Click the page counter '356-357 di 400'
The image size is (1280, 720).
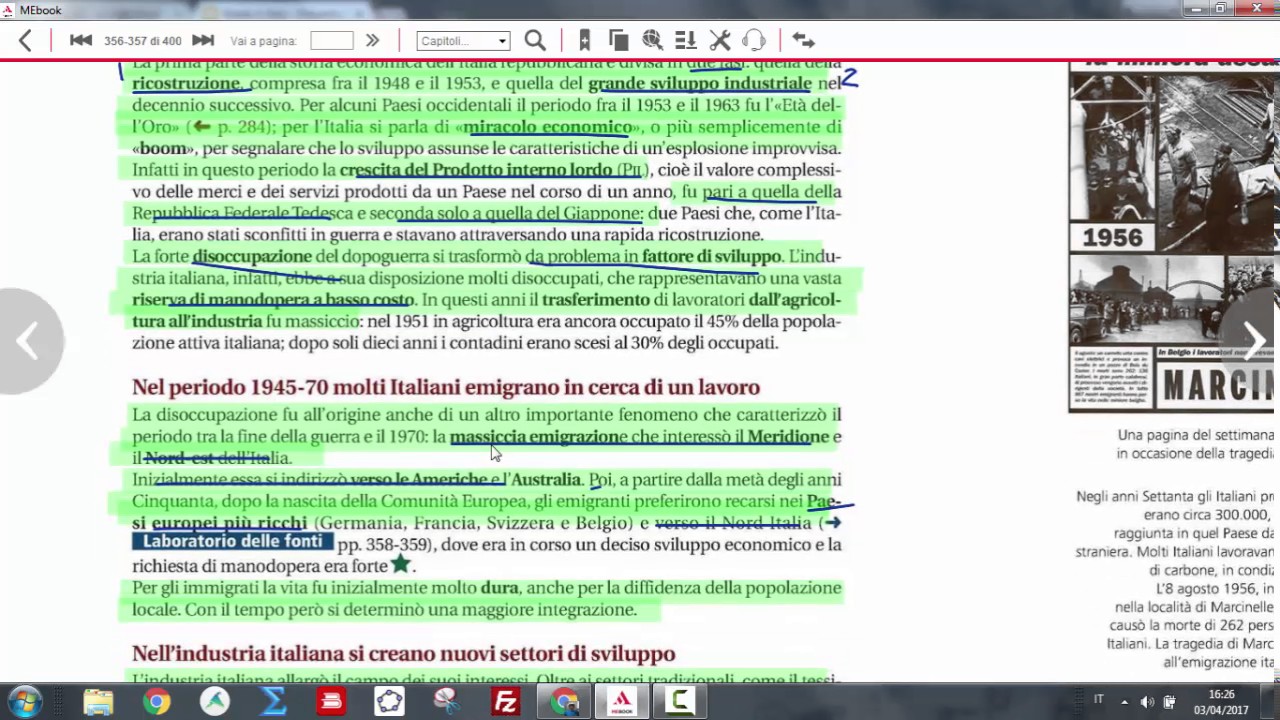[143, 41]
